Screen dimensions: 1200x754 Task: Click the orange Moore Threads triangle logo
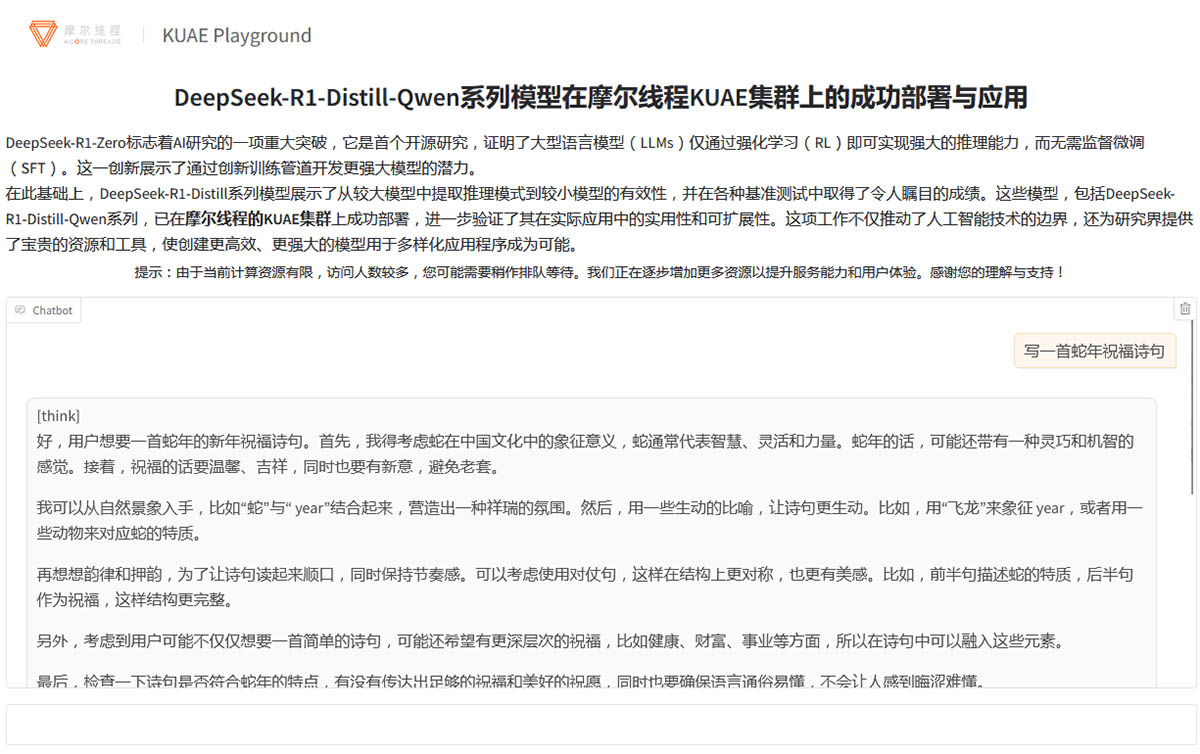[x=44, y=35]
